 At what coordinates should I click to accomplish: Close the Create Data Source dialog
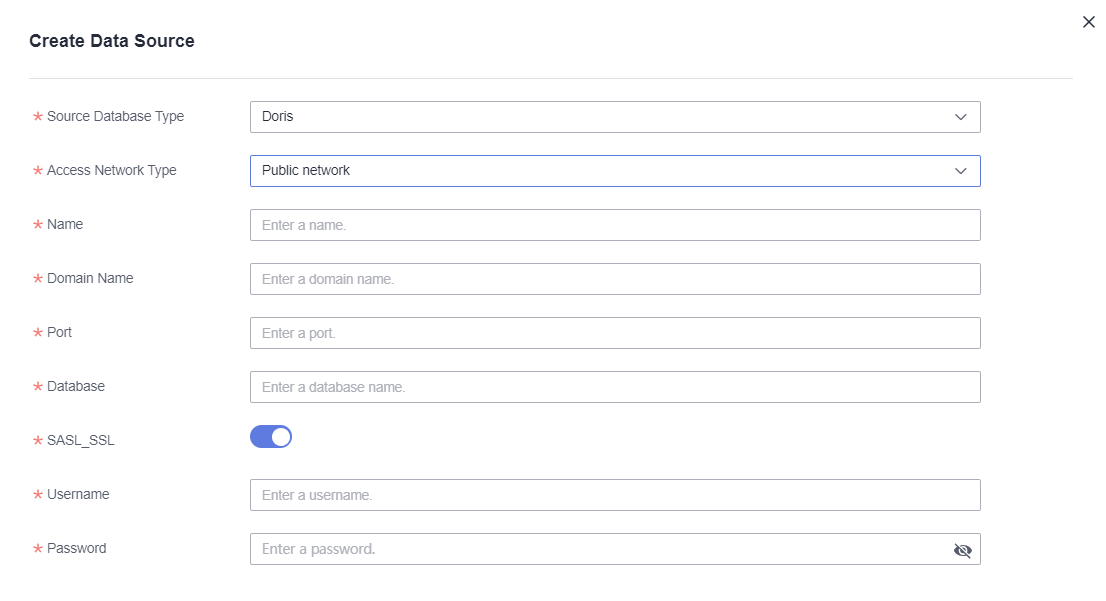1089,22
